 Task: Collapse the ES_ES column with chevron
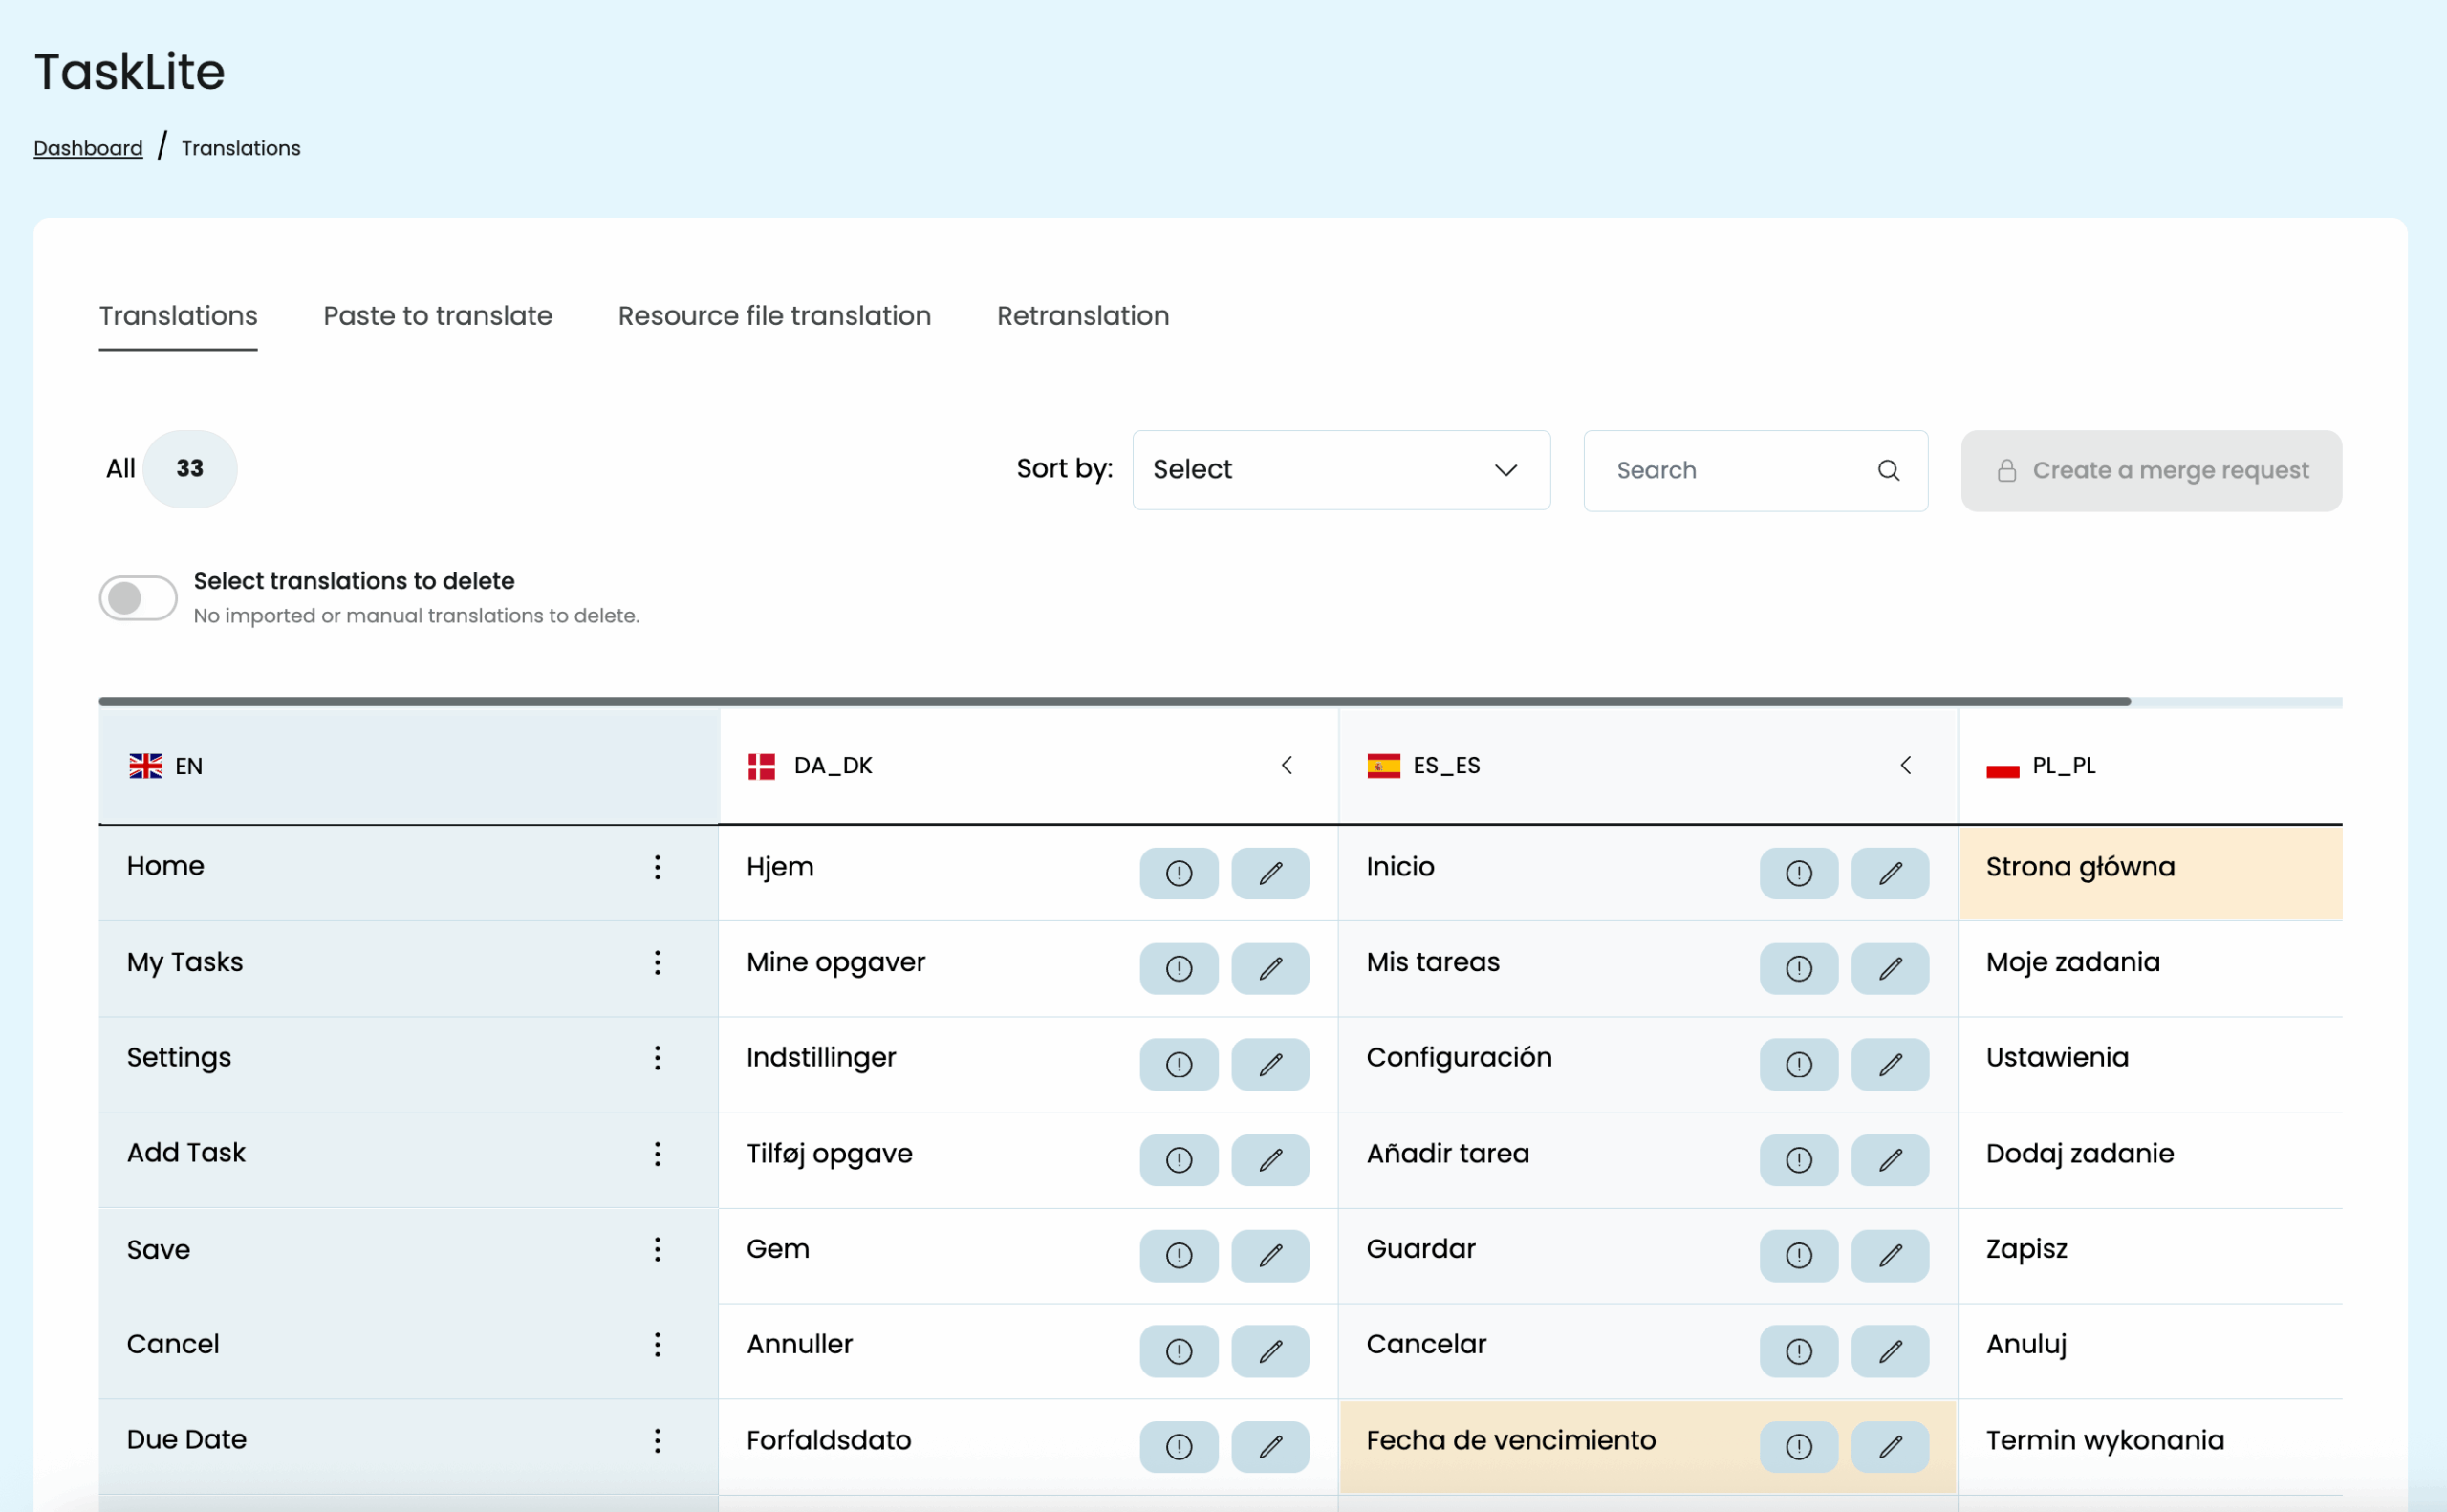pos(1905,765)
